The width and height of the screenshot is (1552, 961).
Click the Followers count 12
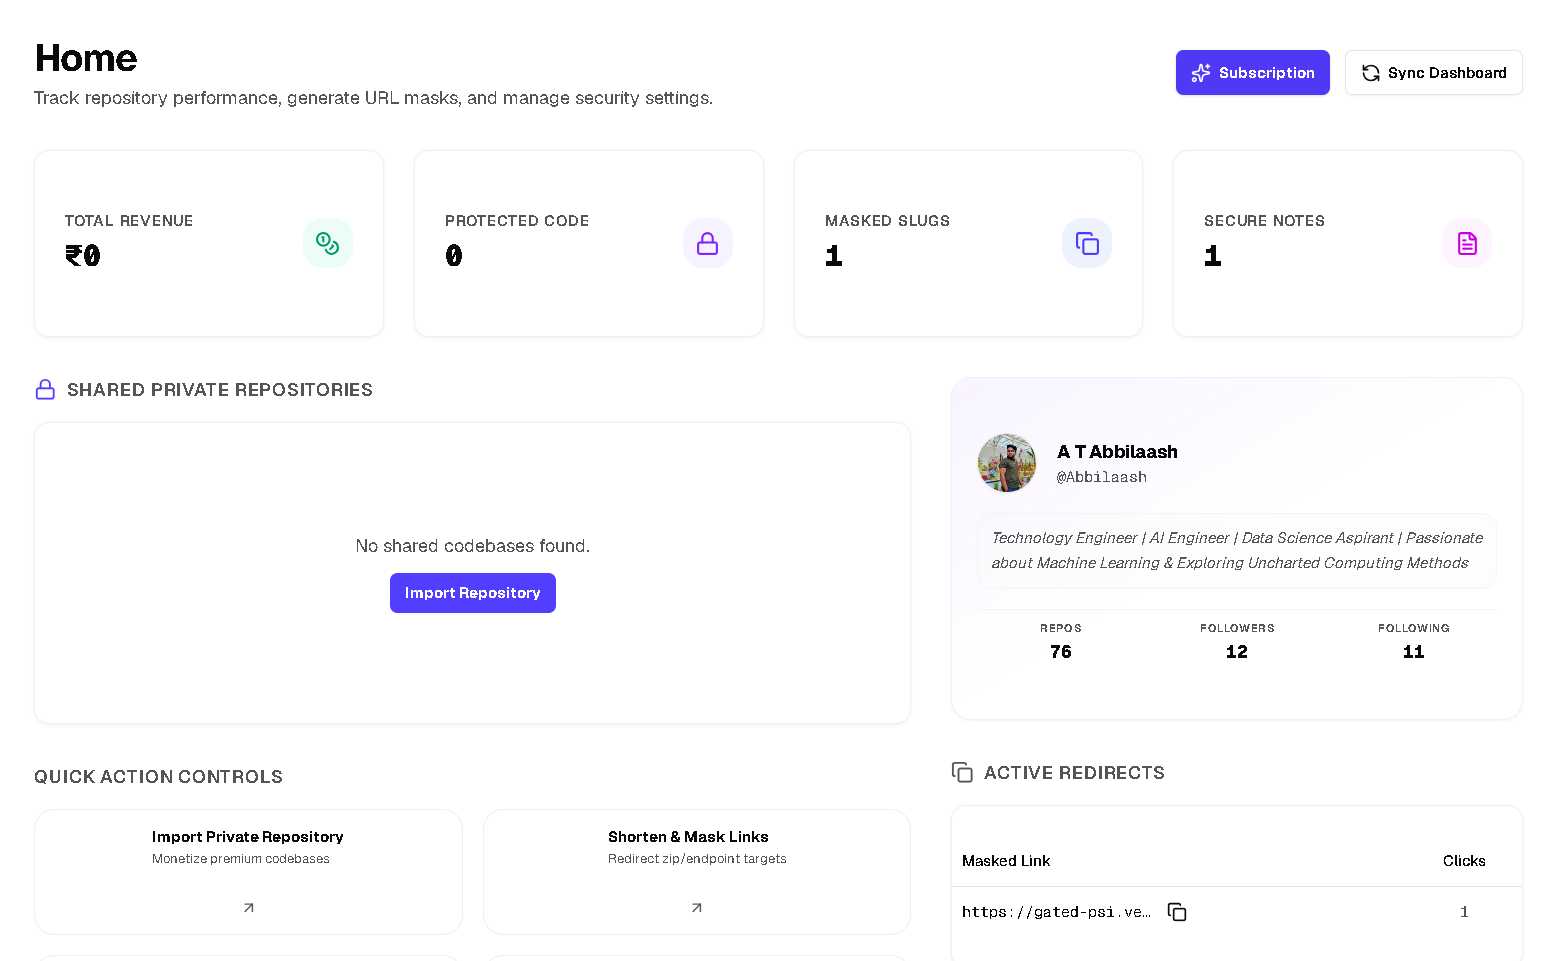[x=1237, y=652]
